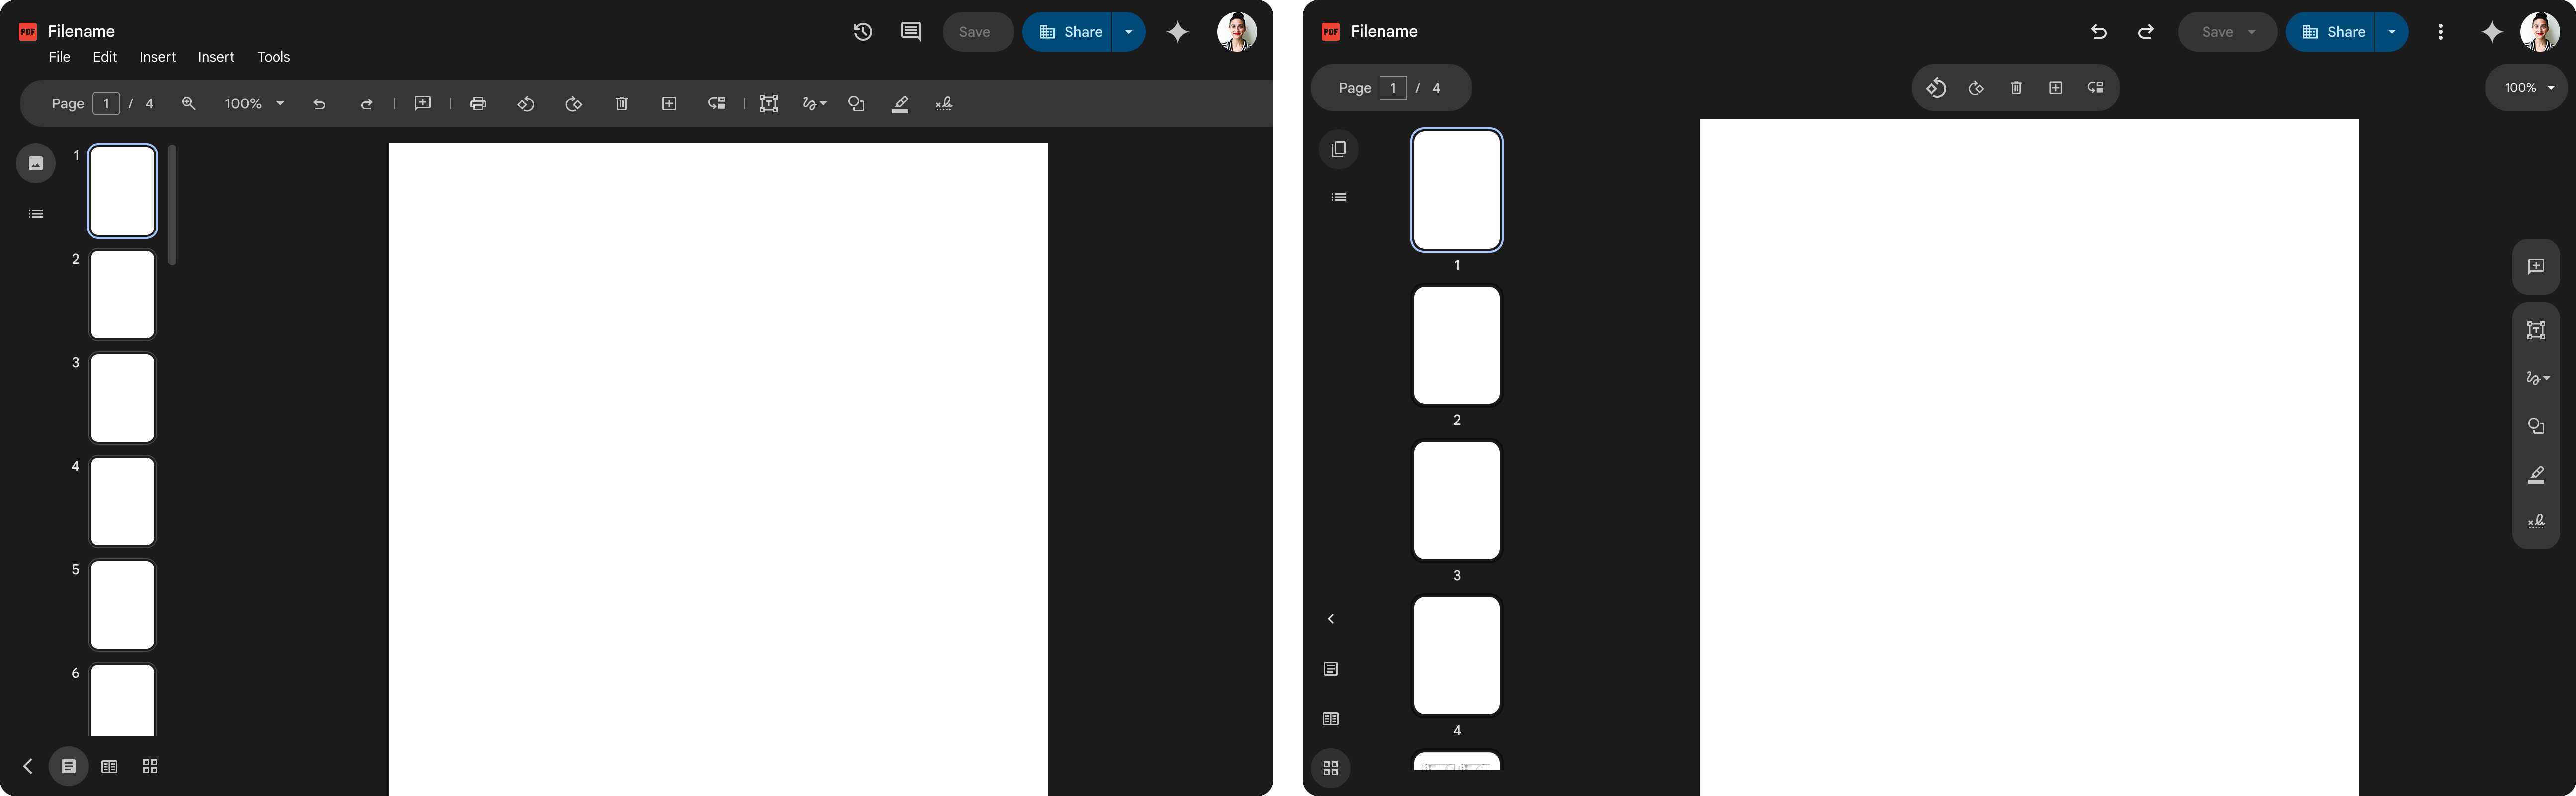The image size is (2576, 796).
Task: Open version history clock icon
Action: (863, 32)
